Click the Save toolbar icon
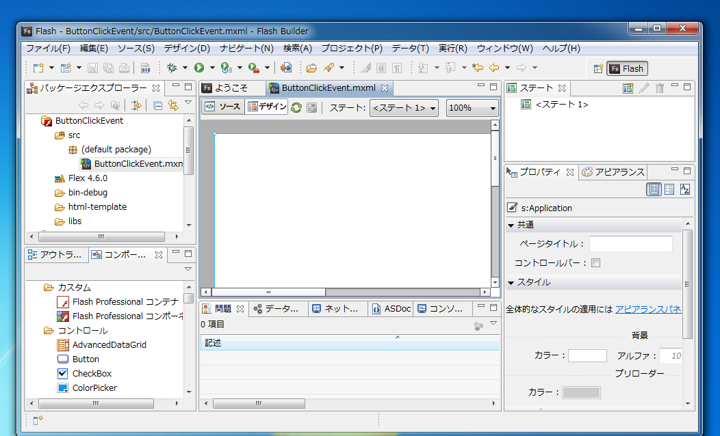This screenshot has height=436, width=720. [93, 68]
